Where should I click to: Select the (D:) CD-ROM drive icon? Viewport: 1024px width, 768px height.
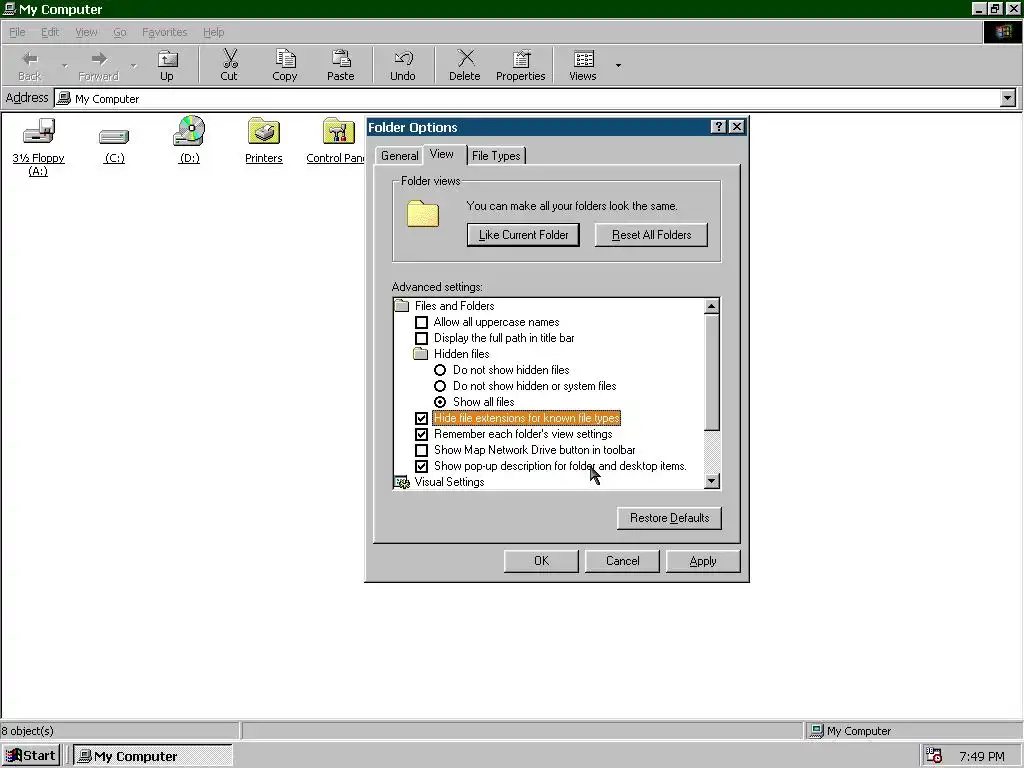pos(189,131)
